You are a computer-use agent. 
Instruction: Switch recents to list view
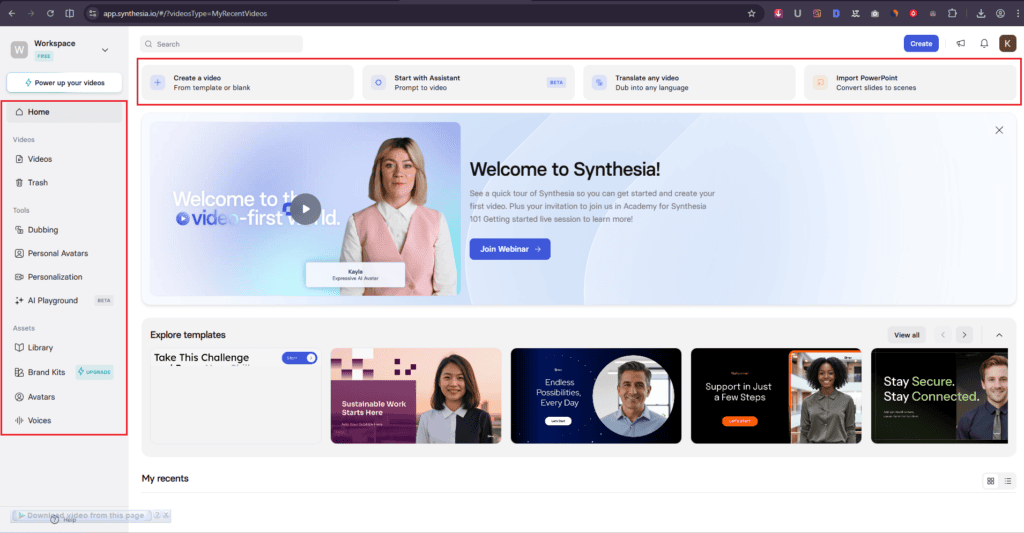[1008, 481]
